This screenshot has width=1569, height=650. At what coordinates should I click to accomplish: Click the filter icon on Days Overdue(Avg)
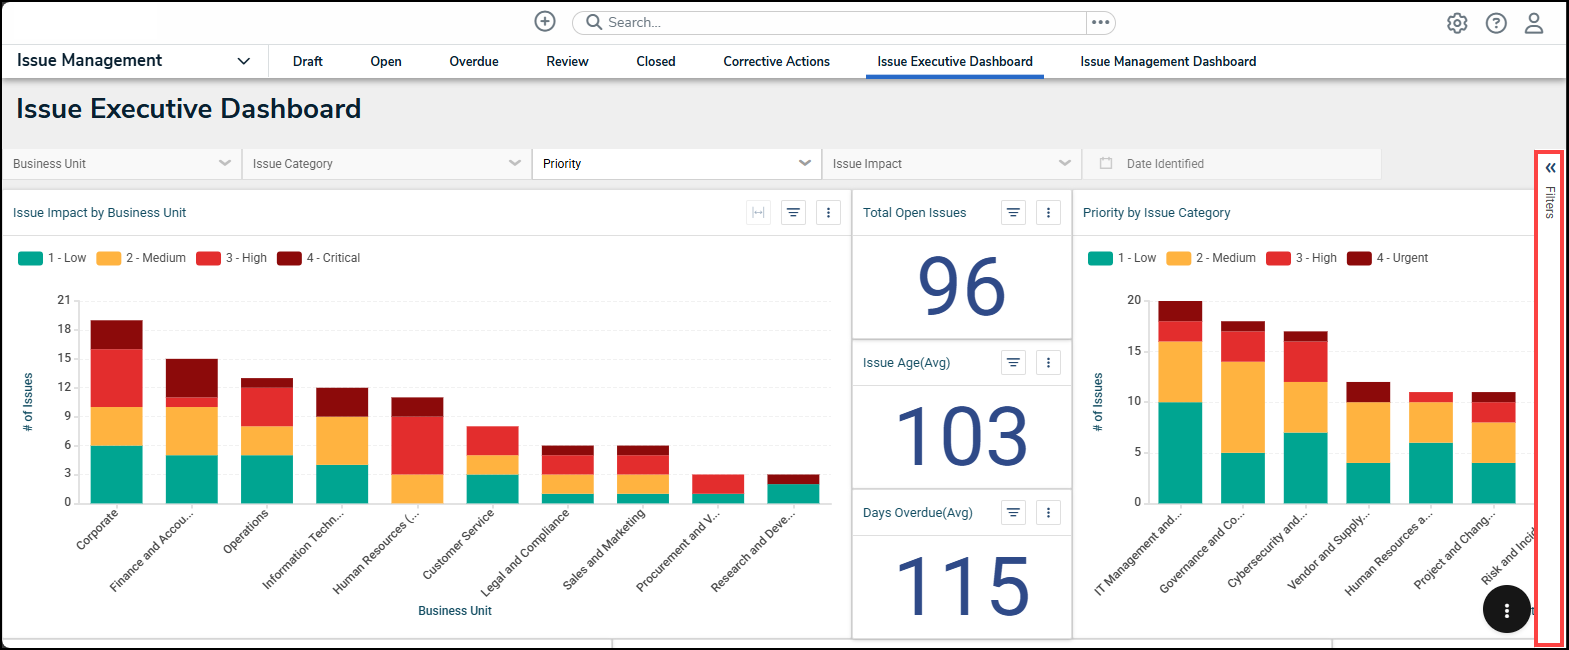1013,513
